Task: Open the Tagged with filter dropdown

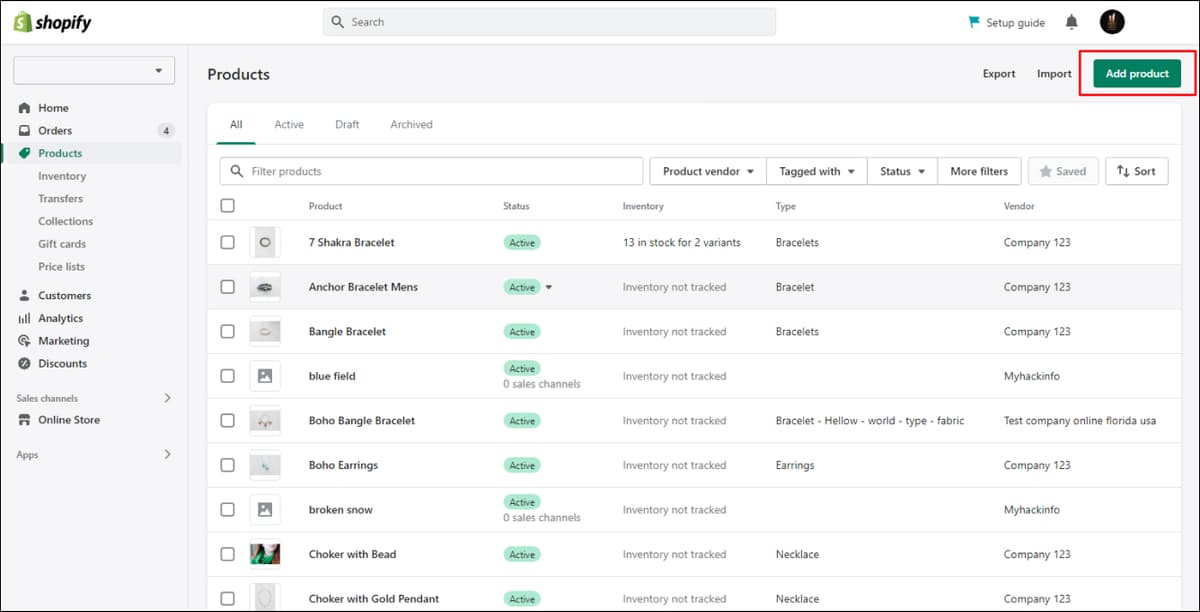Action: pyautogui.click(x=817, y=171)
